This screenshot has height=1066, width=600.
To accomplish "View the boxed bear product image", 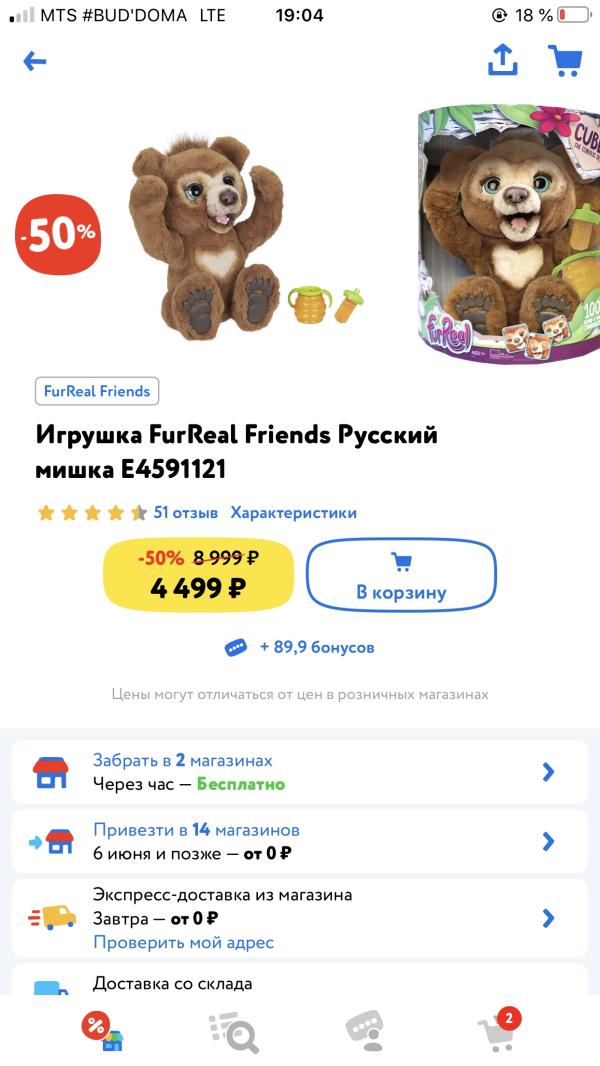I will pyautogui.click(x=510, y=235).
